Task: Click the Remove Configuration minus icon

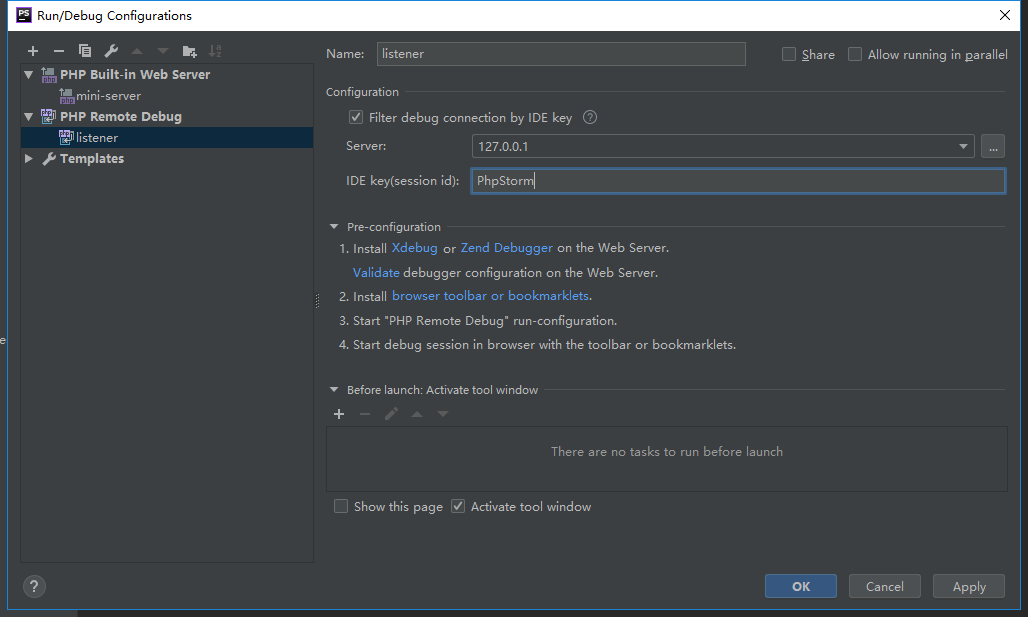Action: (59, 51)
